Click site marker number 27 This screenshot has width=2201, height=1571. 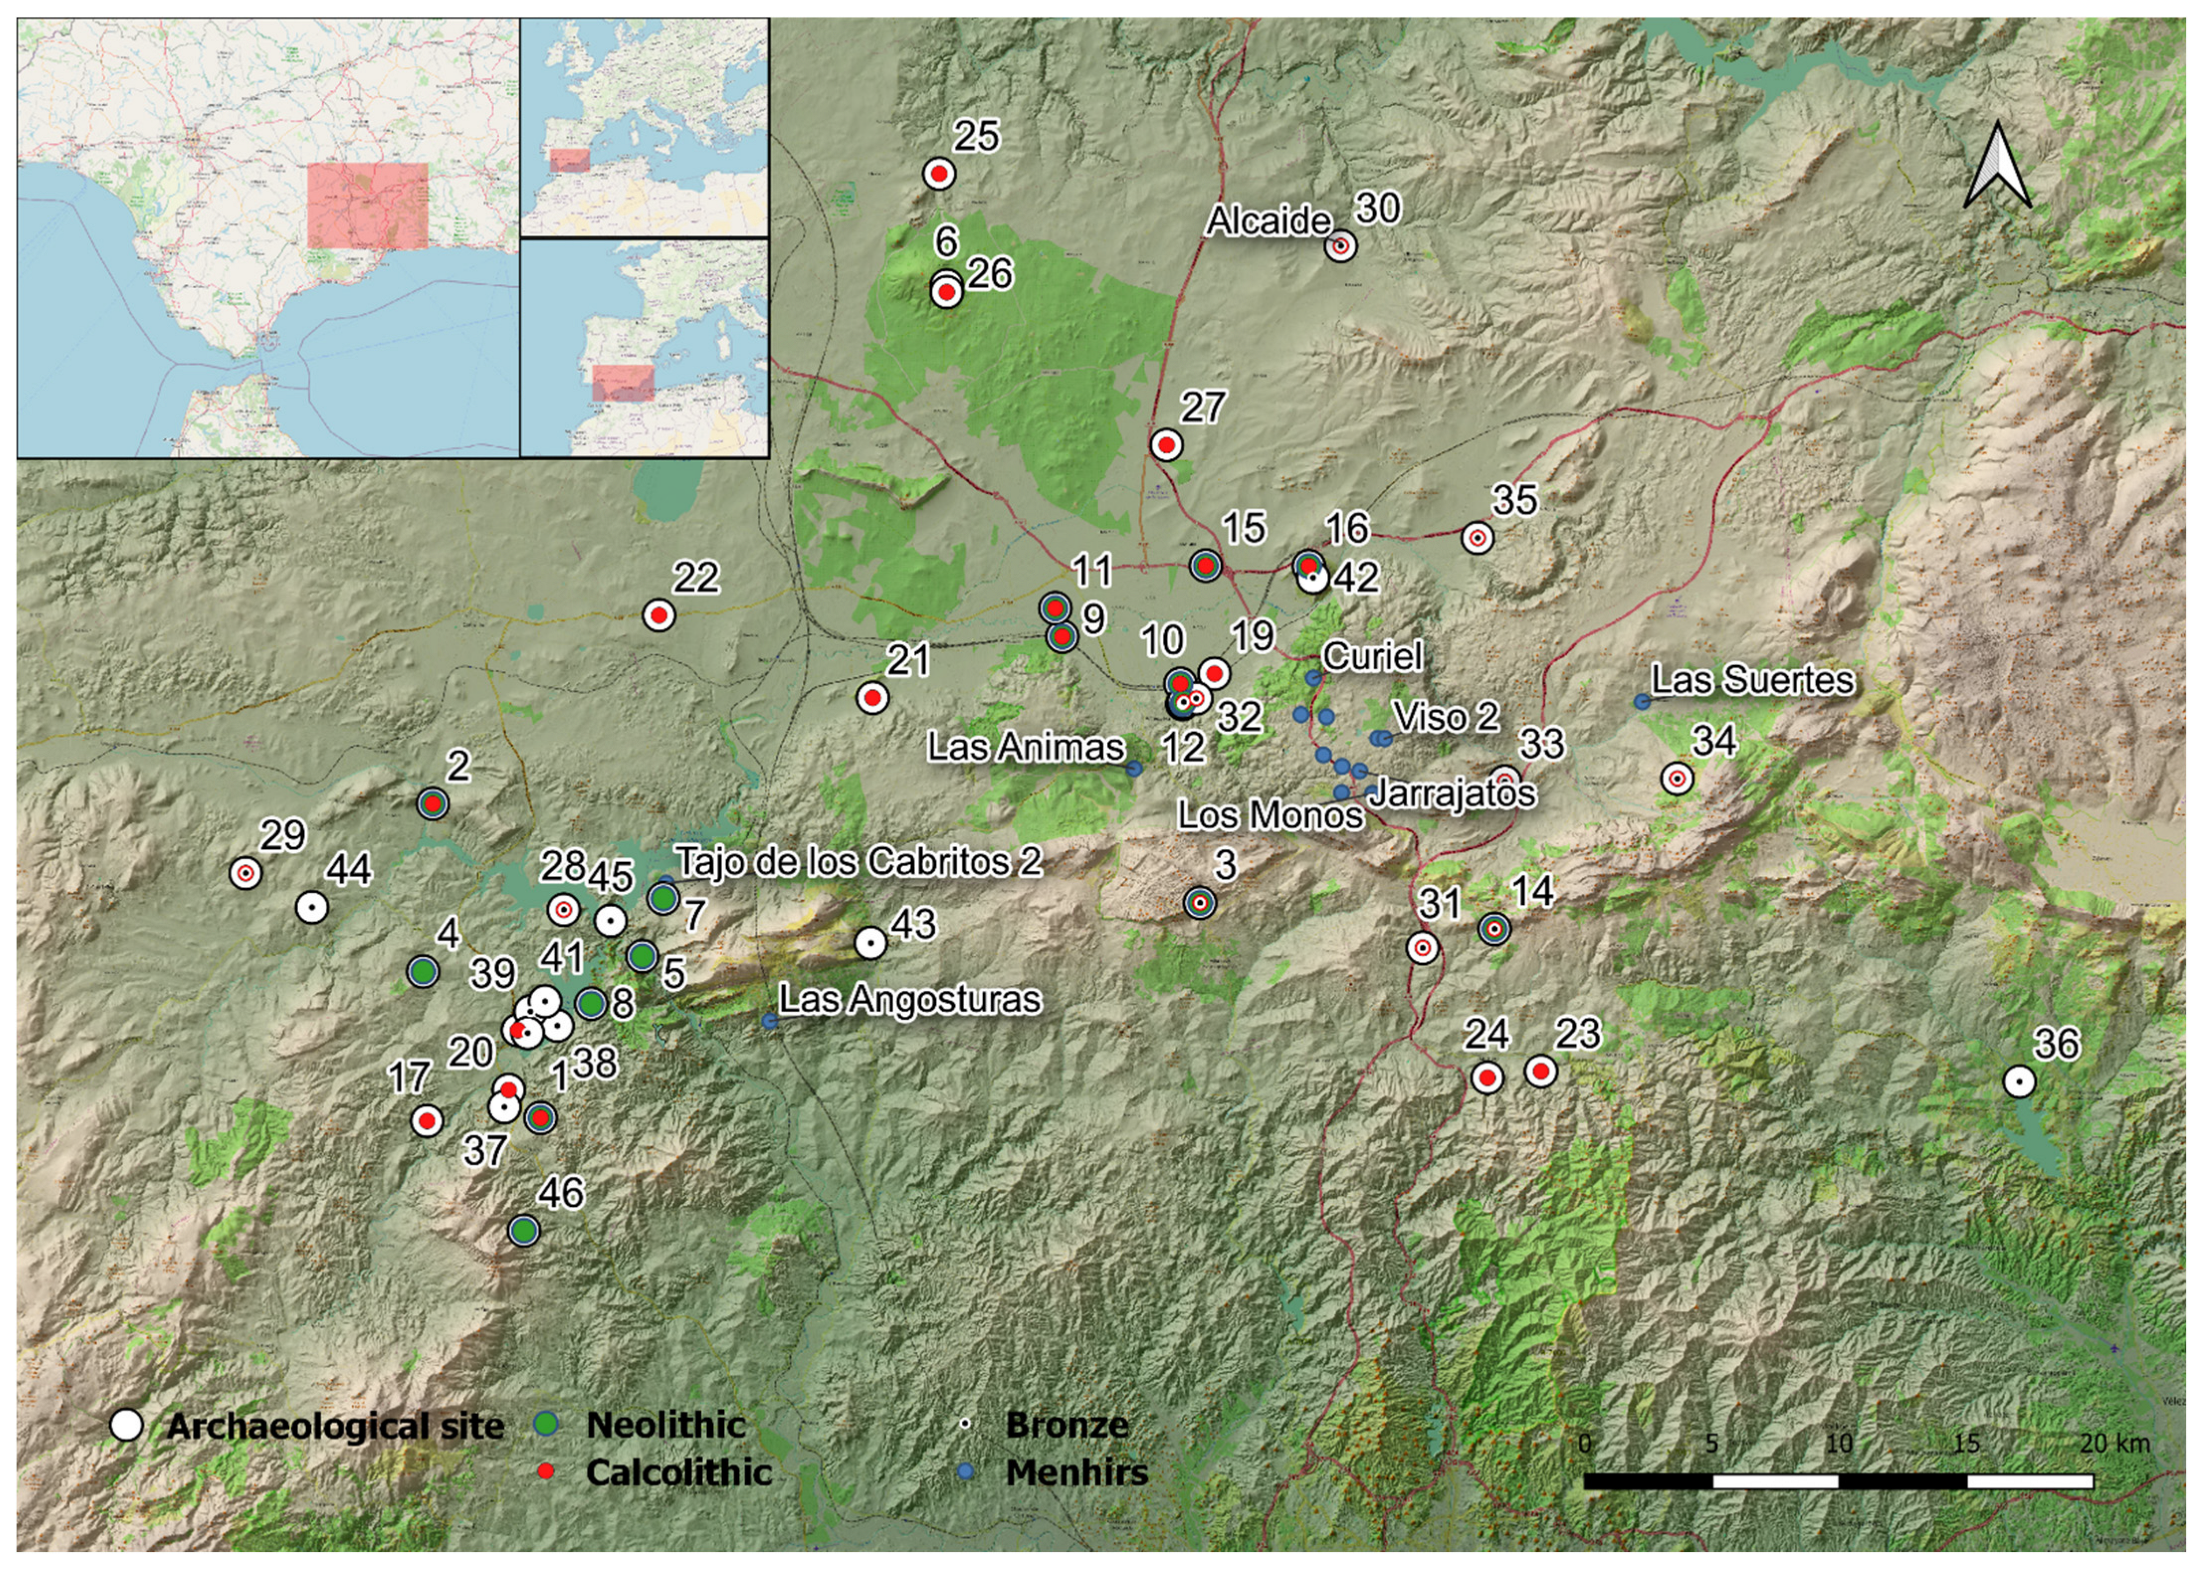point(1166,444)
